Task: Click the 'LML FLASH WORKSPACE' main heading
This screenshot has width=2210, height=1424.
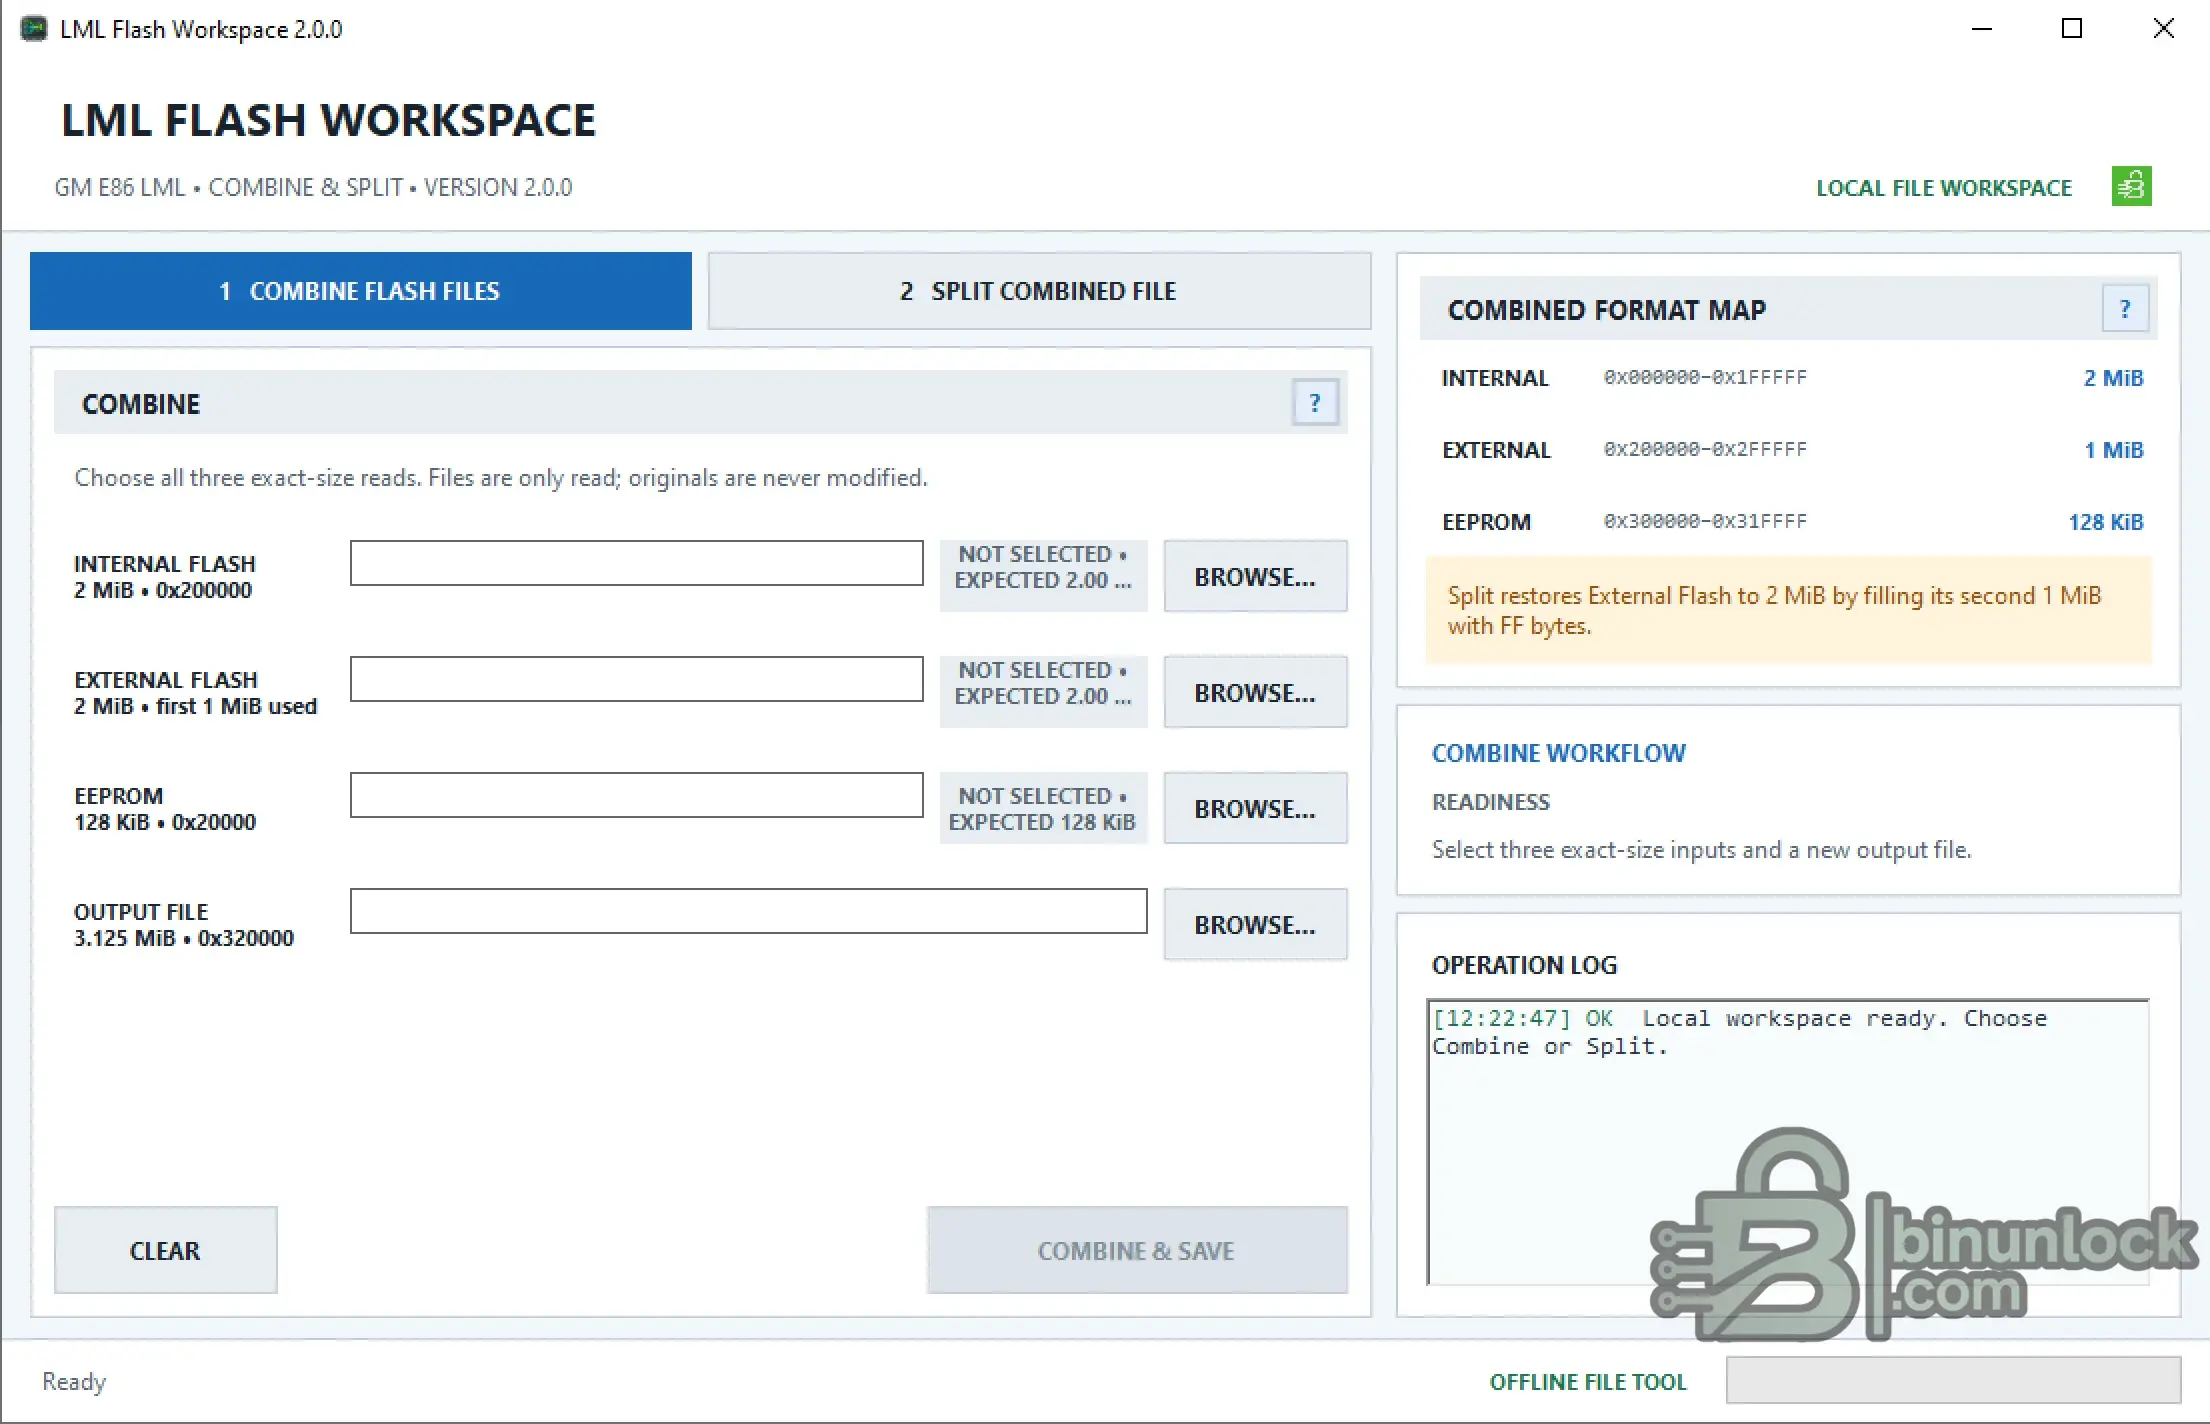Action: tap(328, 120)
